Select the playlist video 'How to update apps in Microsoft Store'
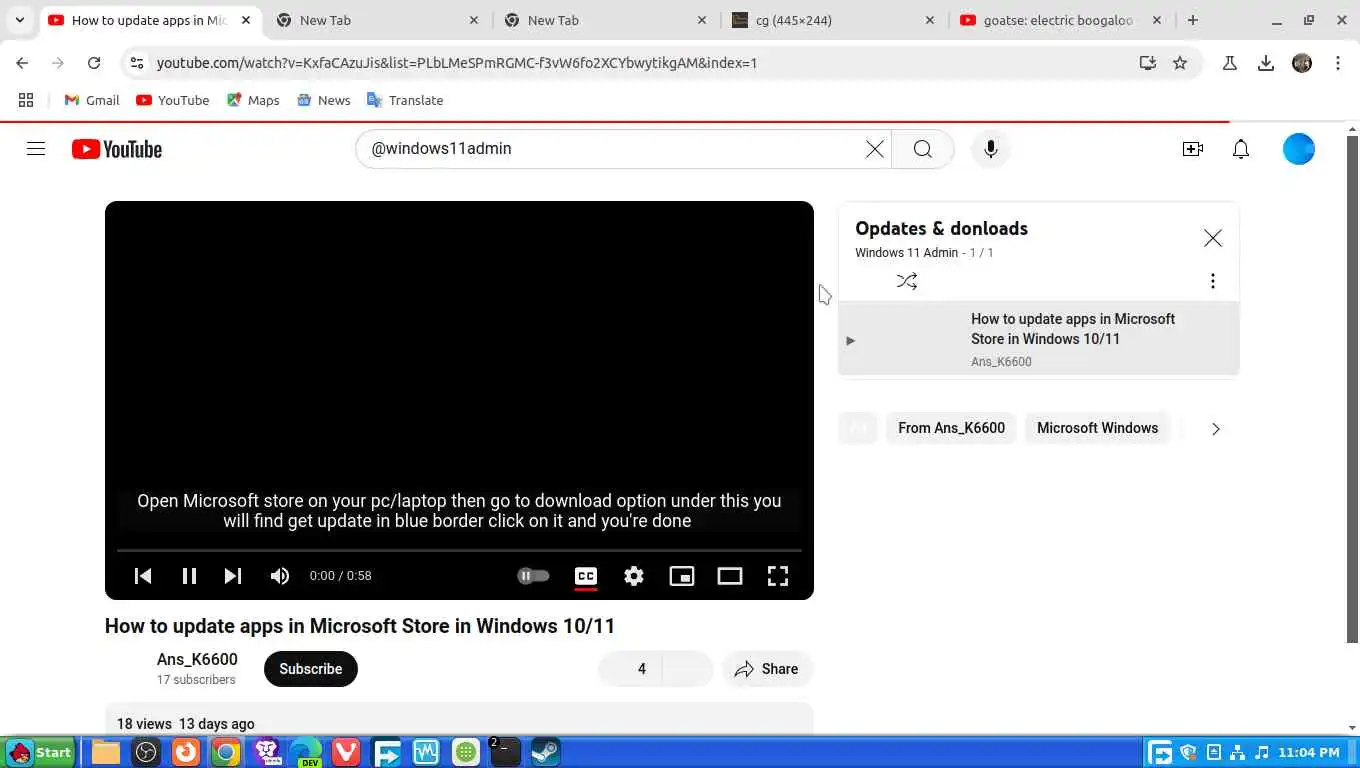Image resolution: width=1360 pixels, height=768 pixels. point(1039,339)
